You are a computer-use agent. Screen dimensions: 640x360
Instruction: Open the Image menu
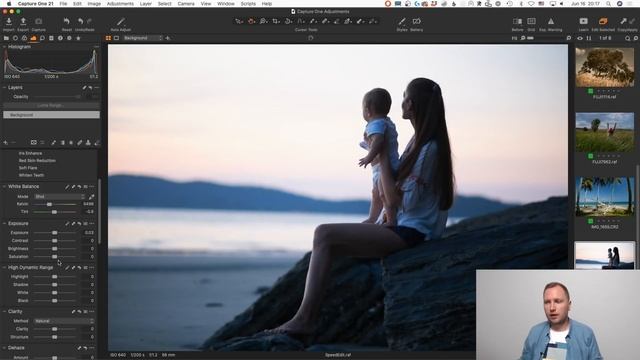coord(94,4)
